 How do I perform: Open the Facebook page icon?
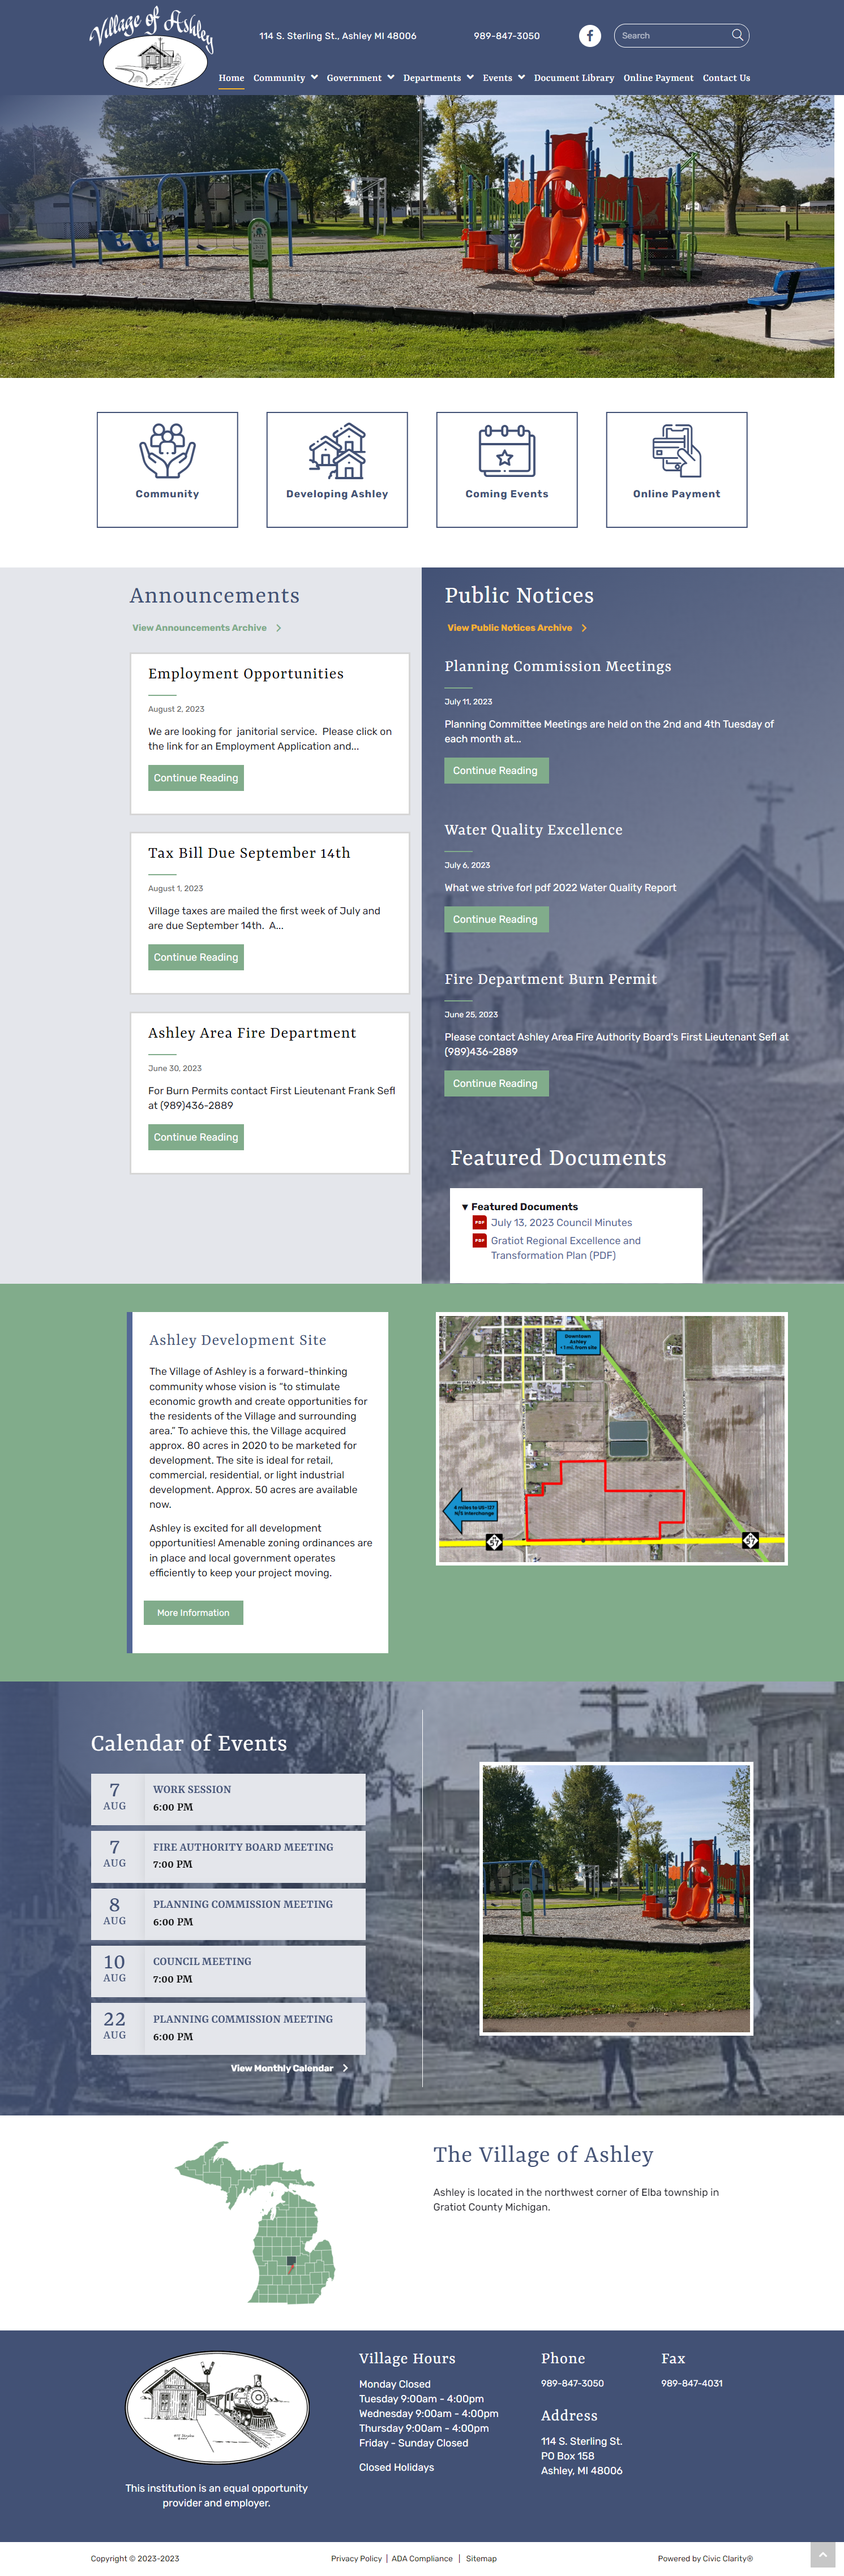tap(589, 36)
